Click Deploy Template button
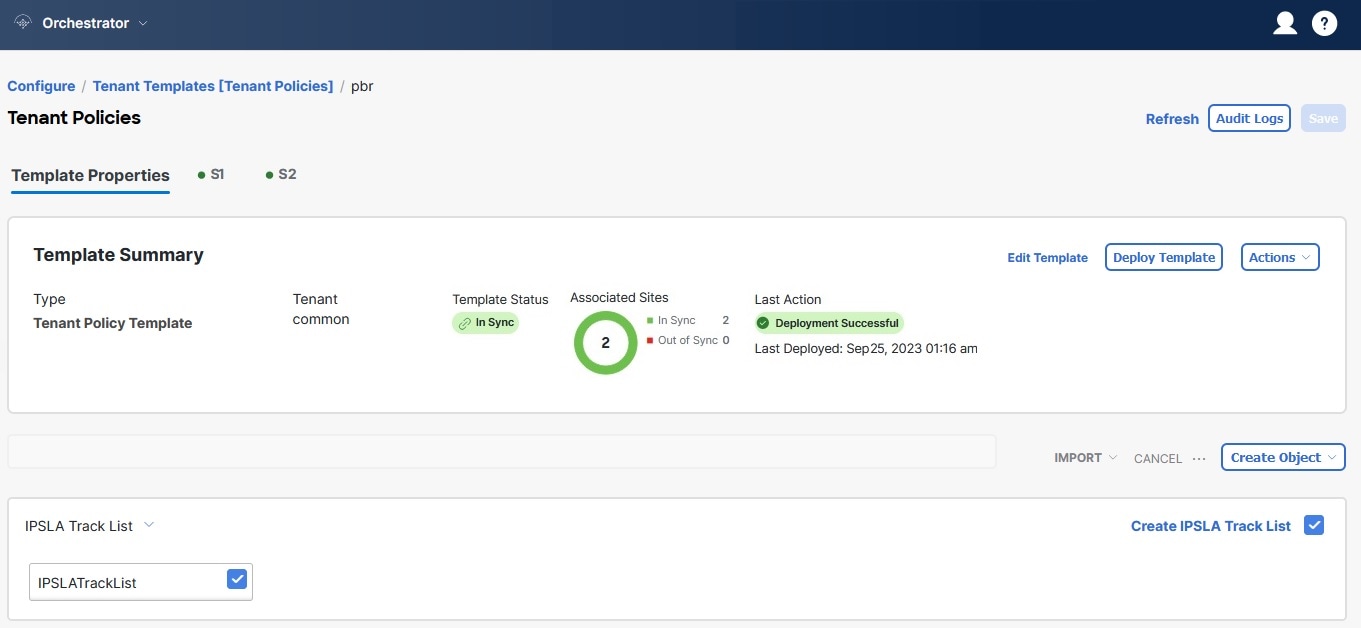This screenshot has width=1361, height=628. (x=1164, y=257)
